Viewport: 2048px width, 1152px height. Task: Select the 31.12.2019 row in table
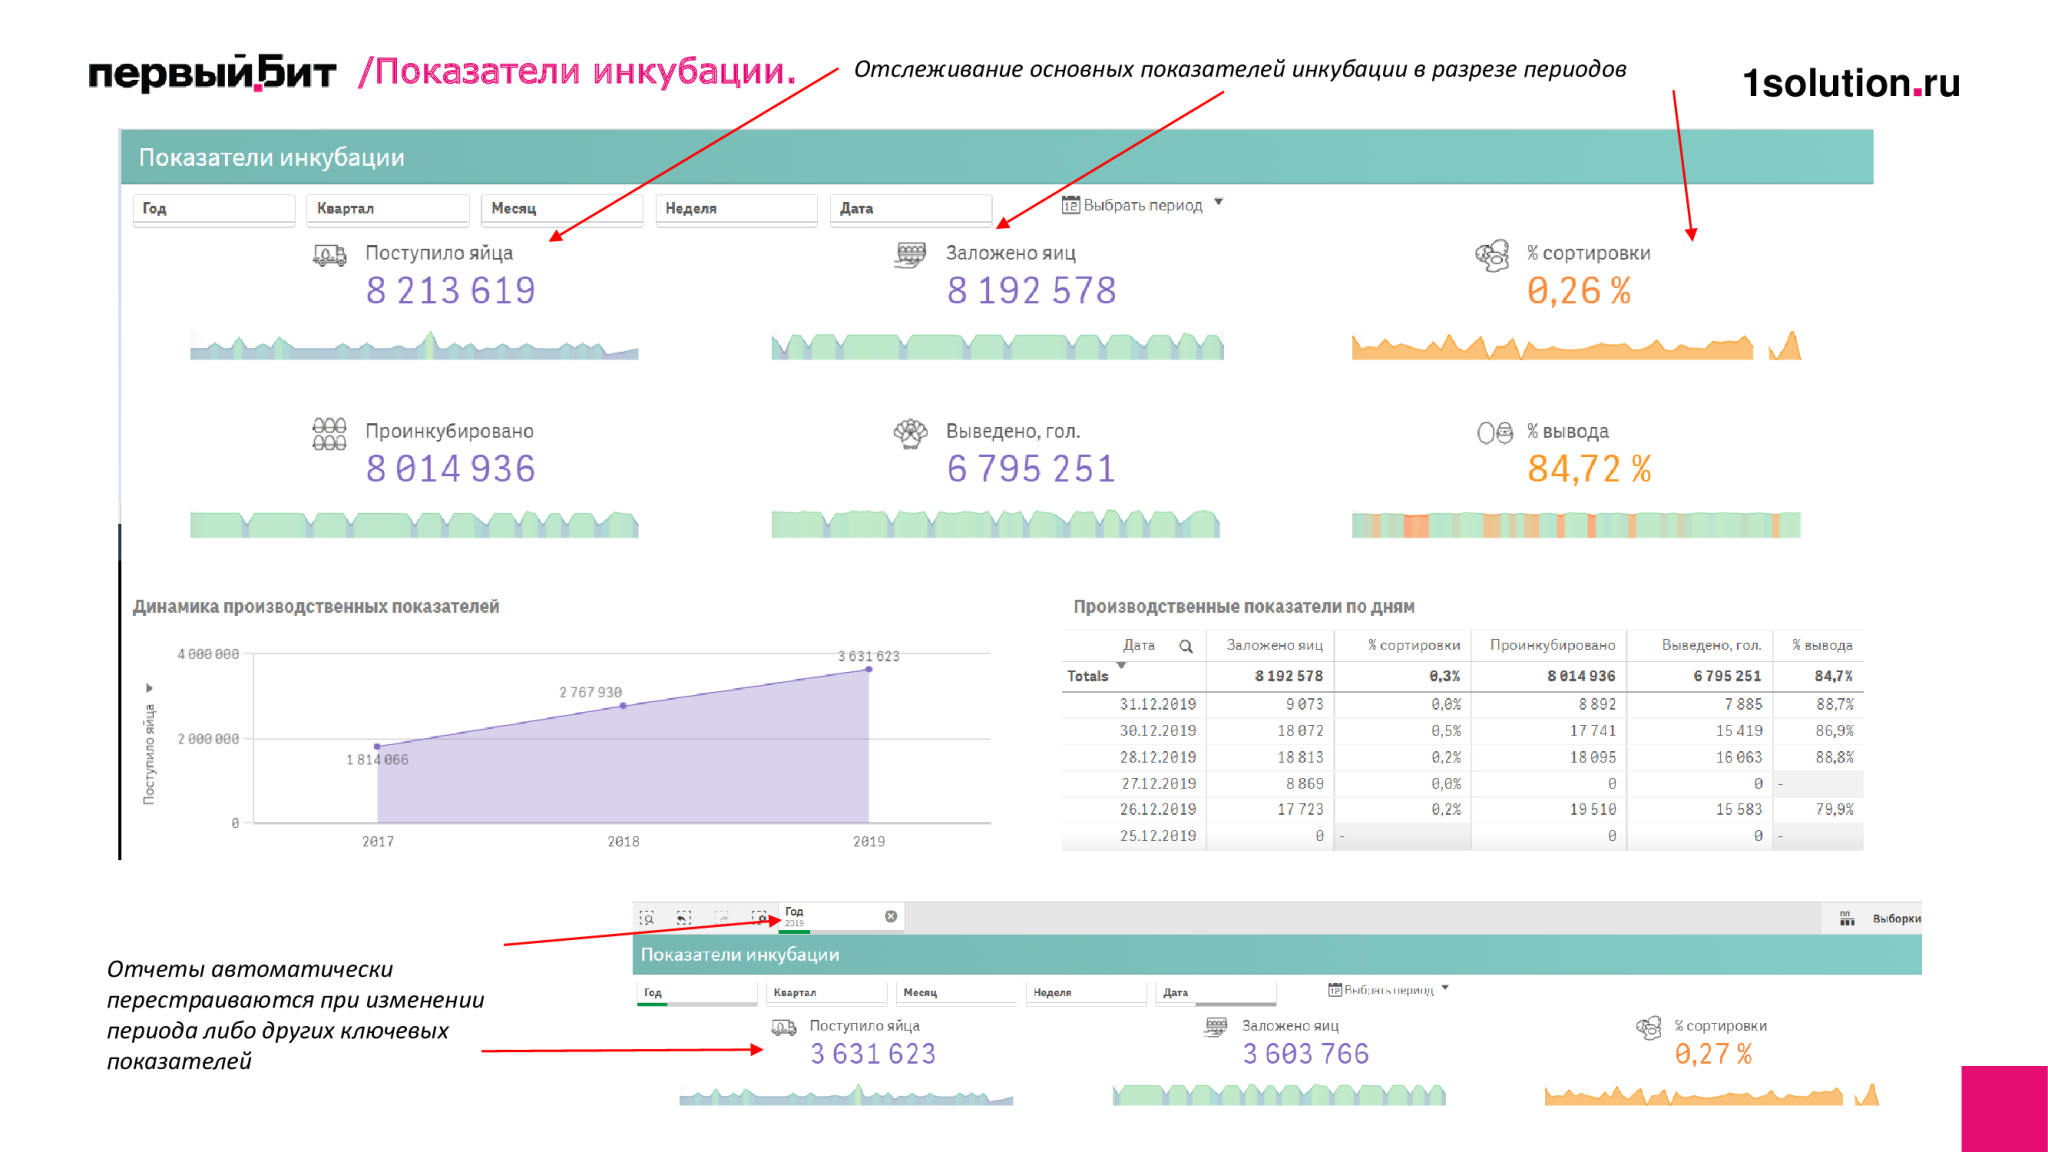1462,704
